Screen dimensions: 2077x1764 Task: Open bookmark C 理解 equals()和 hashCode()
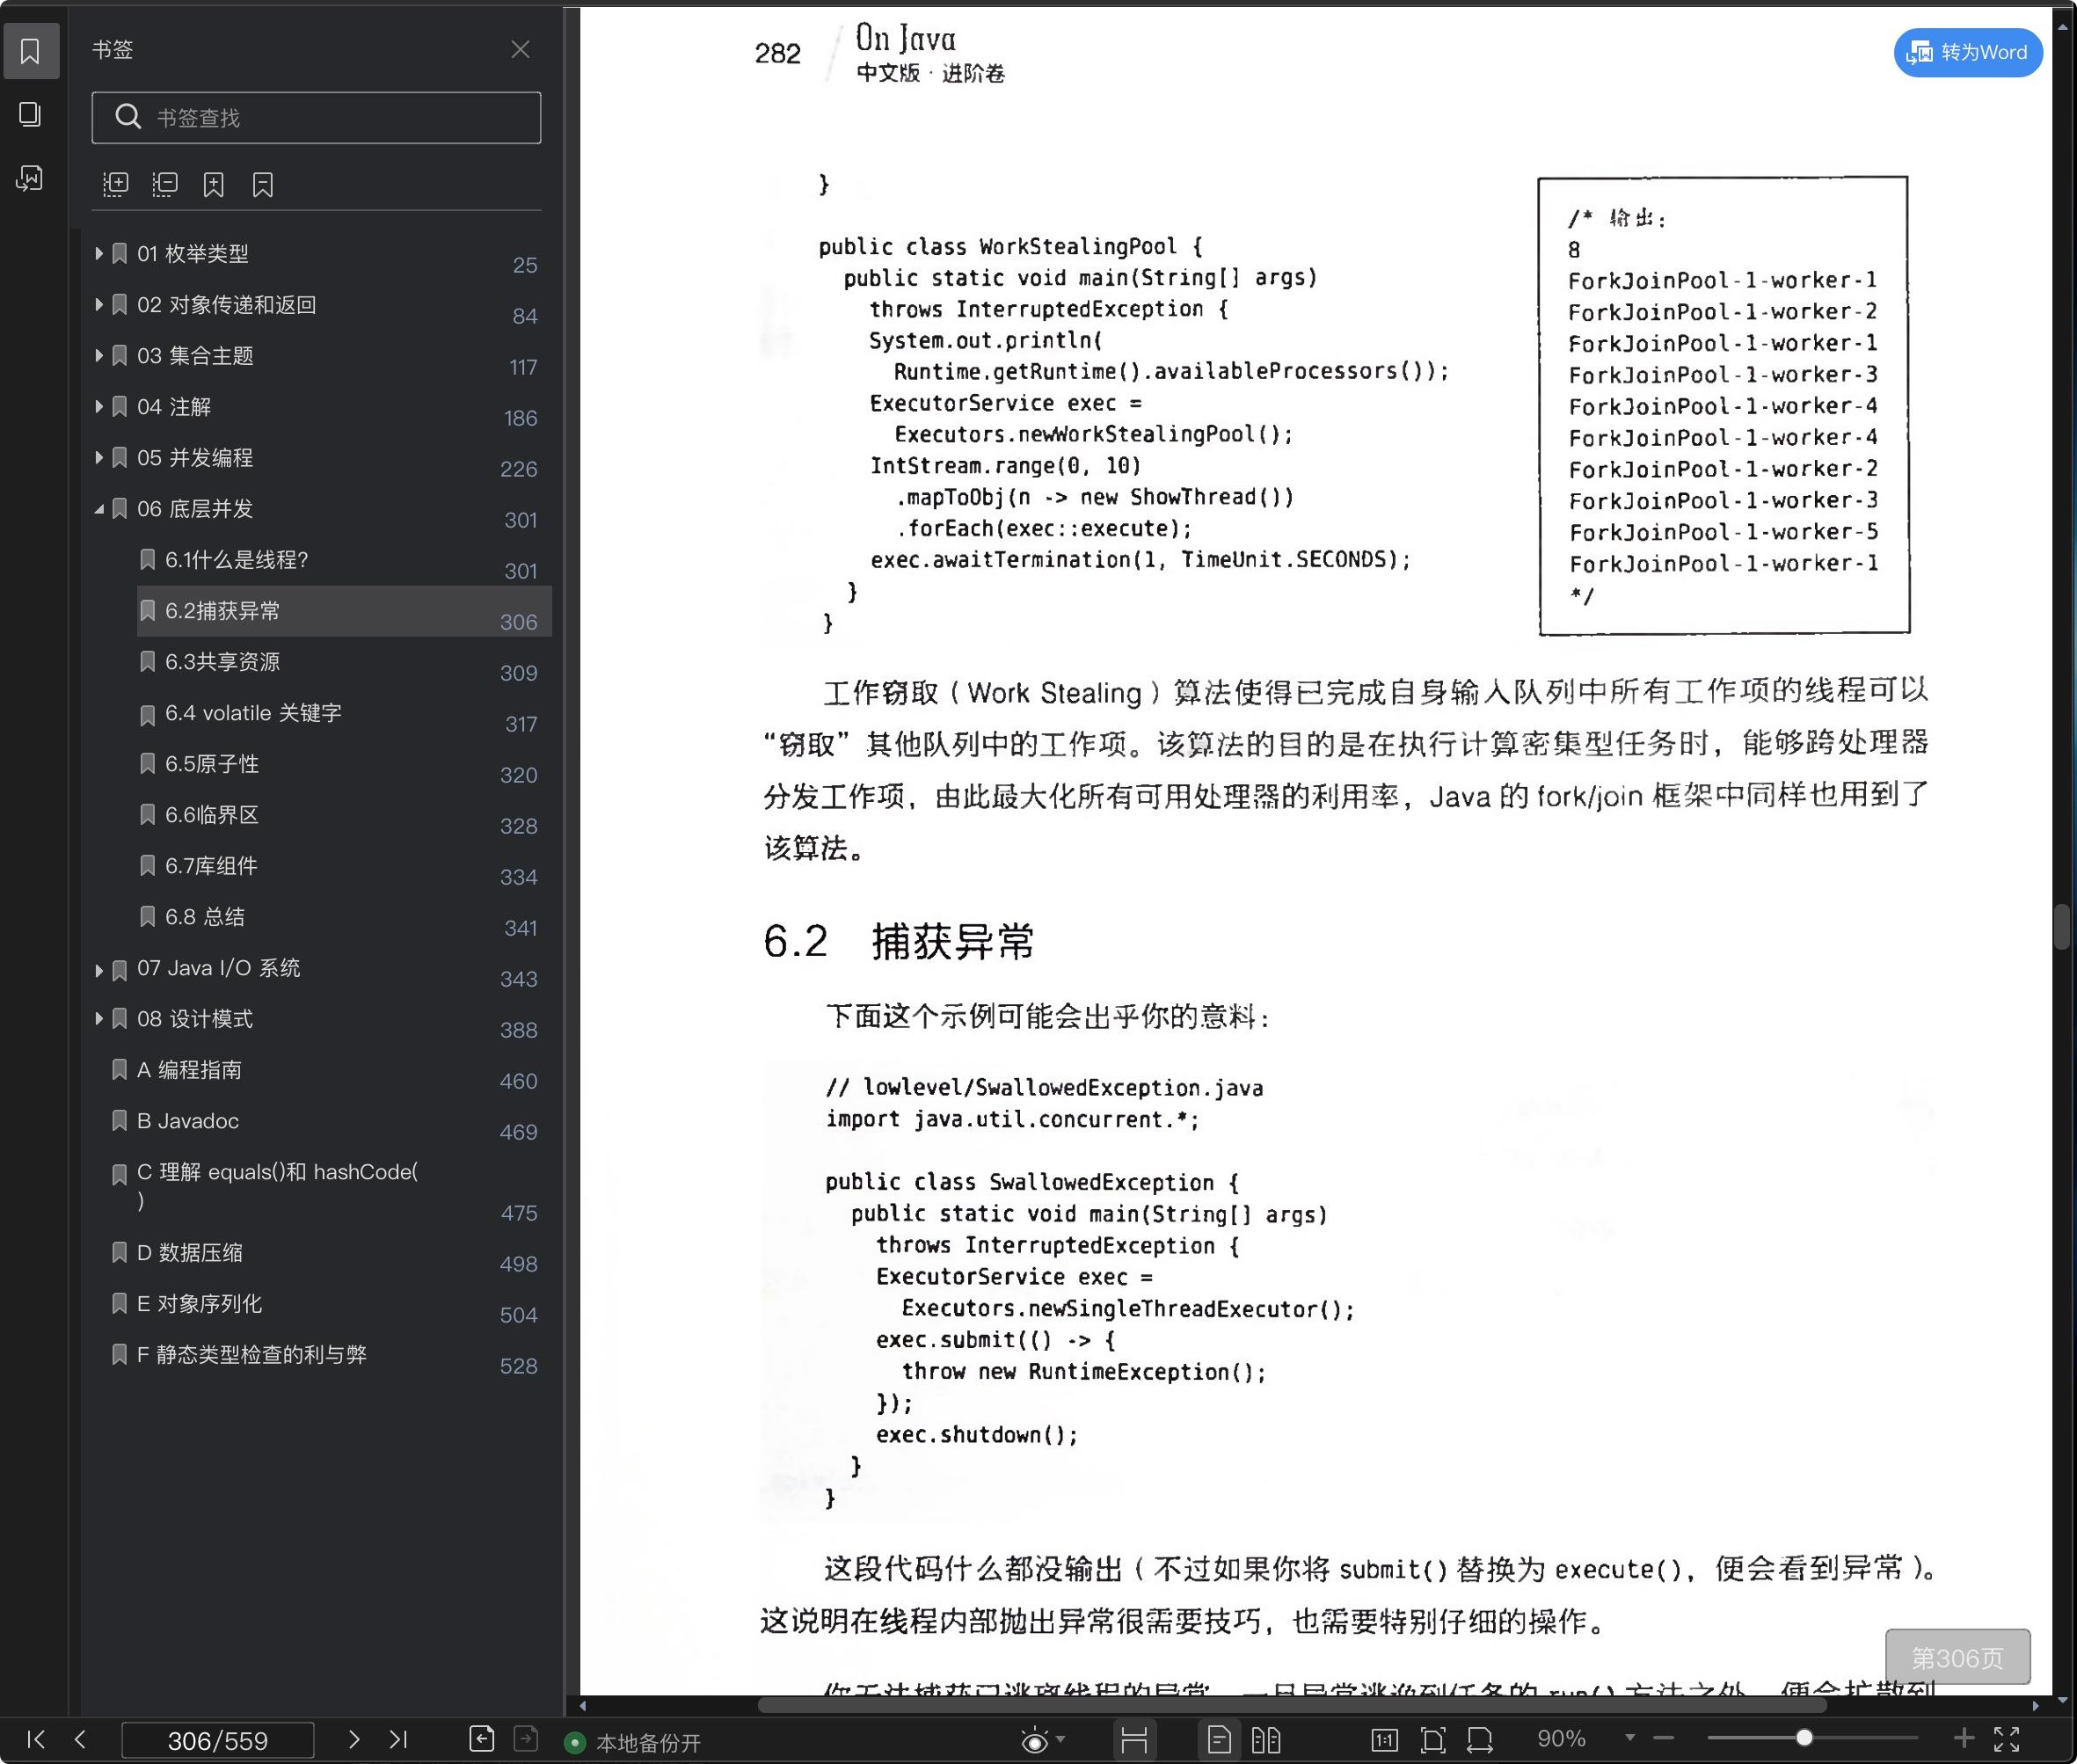pyautogui.click(x=330, y=1187)
